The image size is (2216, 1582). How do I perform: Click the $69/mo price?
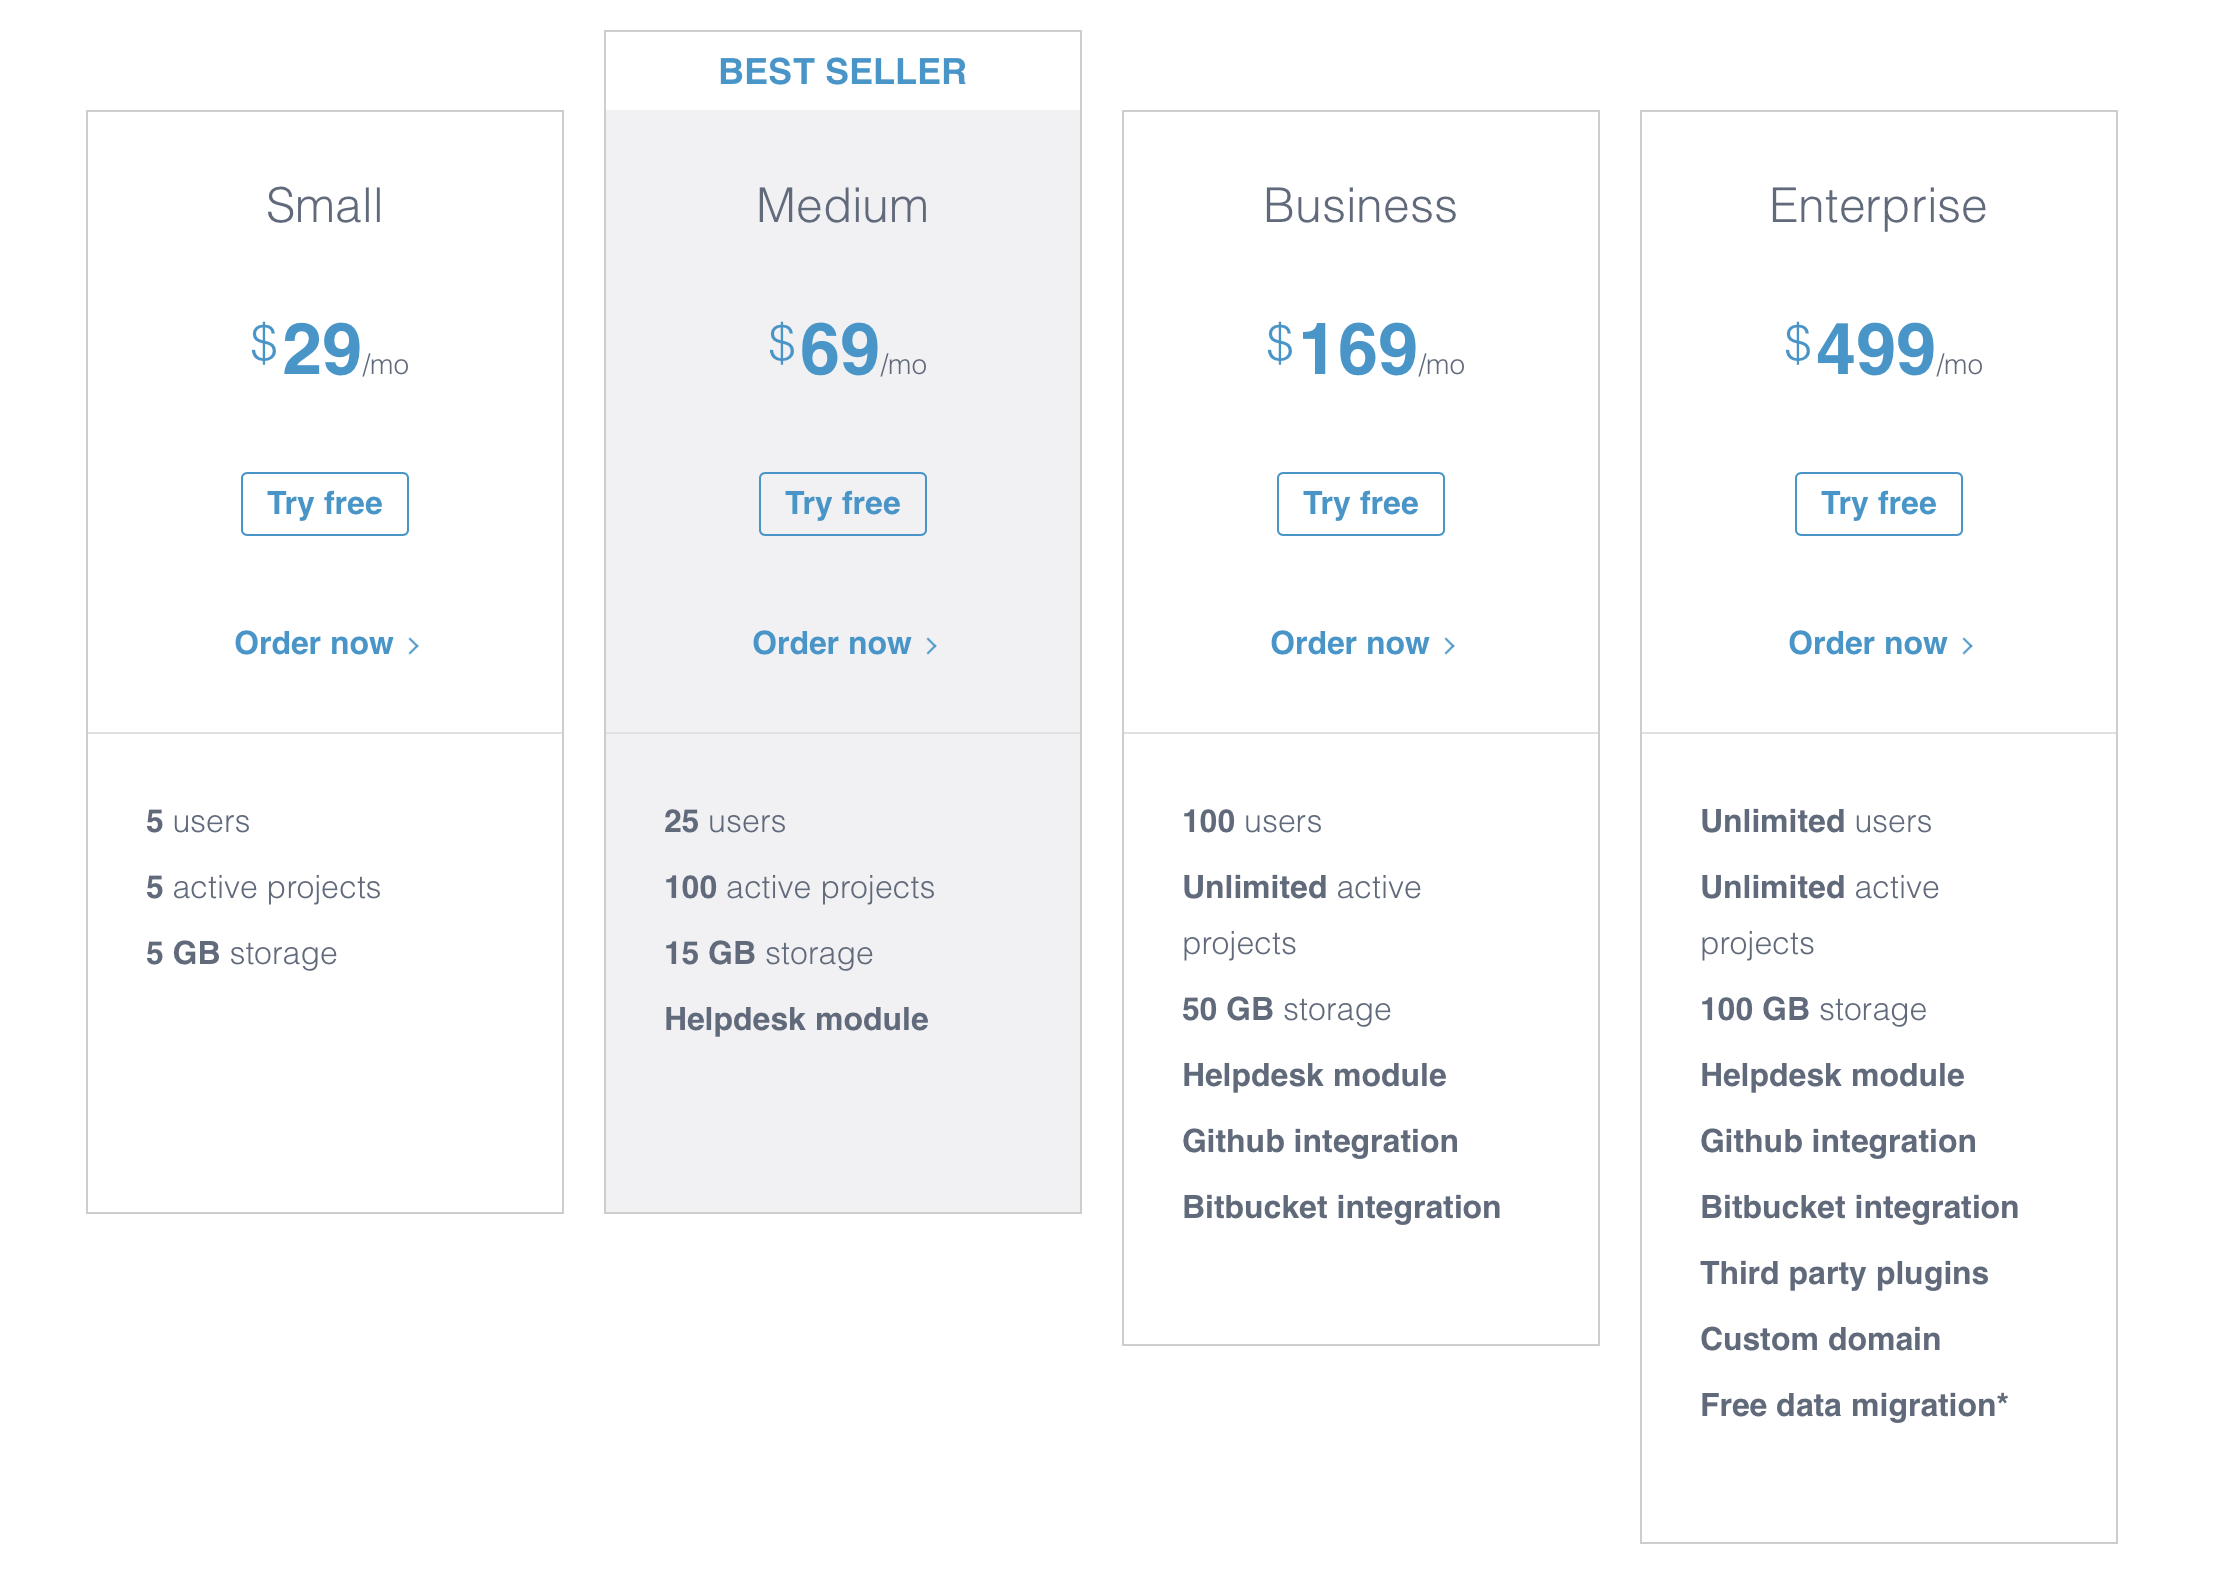[847, 349]
